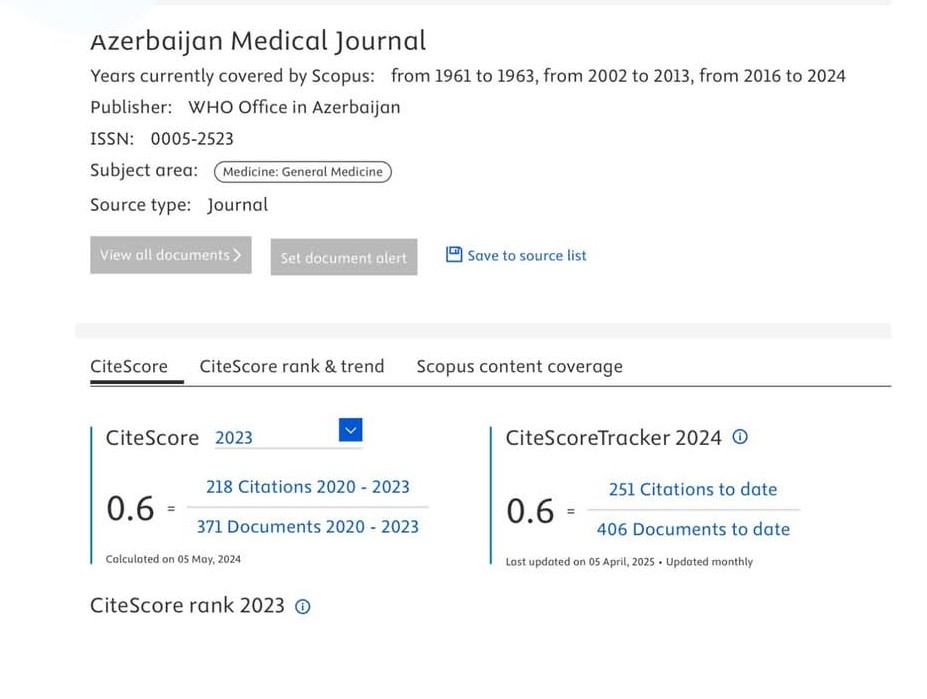
Task: Click info icon beside CiteScoreTracker 2024
Action: coord(740,437)
